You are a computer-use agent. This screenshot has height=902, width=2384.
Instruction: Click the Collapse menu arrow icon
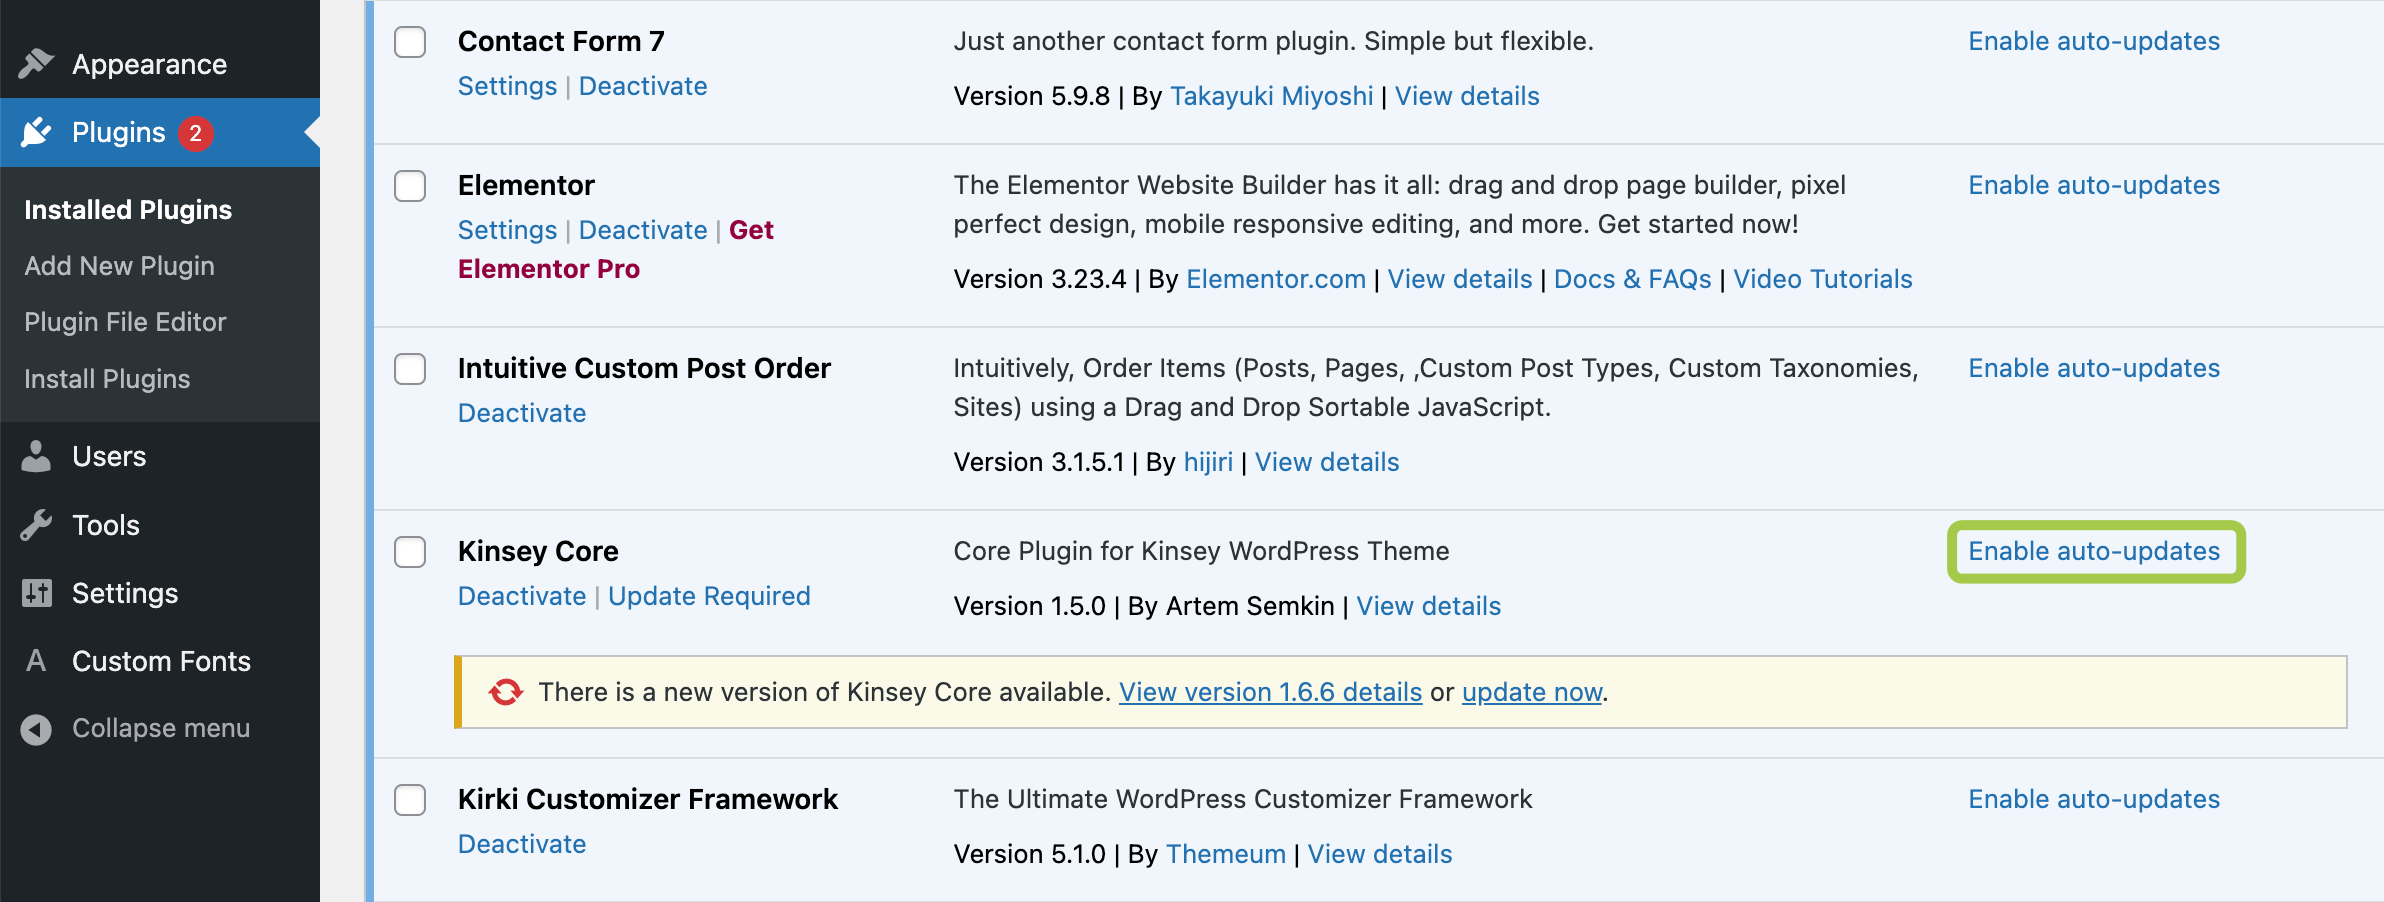coord(36,729)
